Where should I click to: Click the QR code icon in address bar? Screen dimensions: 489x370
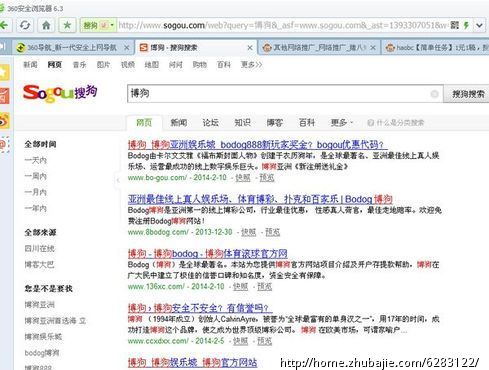pos(454,25)
